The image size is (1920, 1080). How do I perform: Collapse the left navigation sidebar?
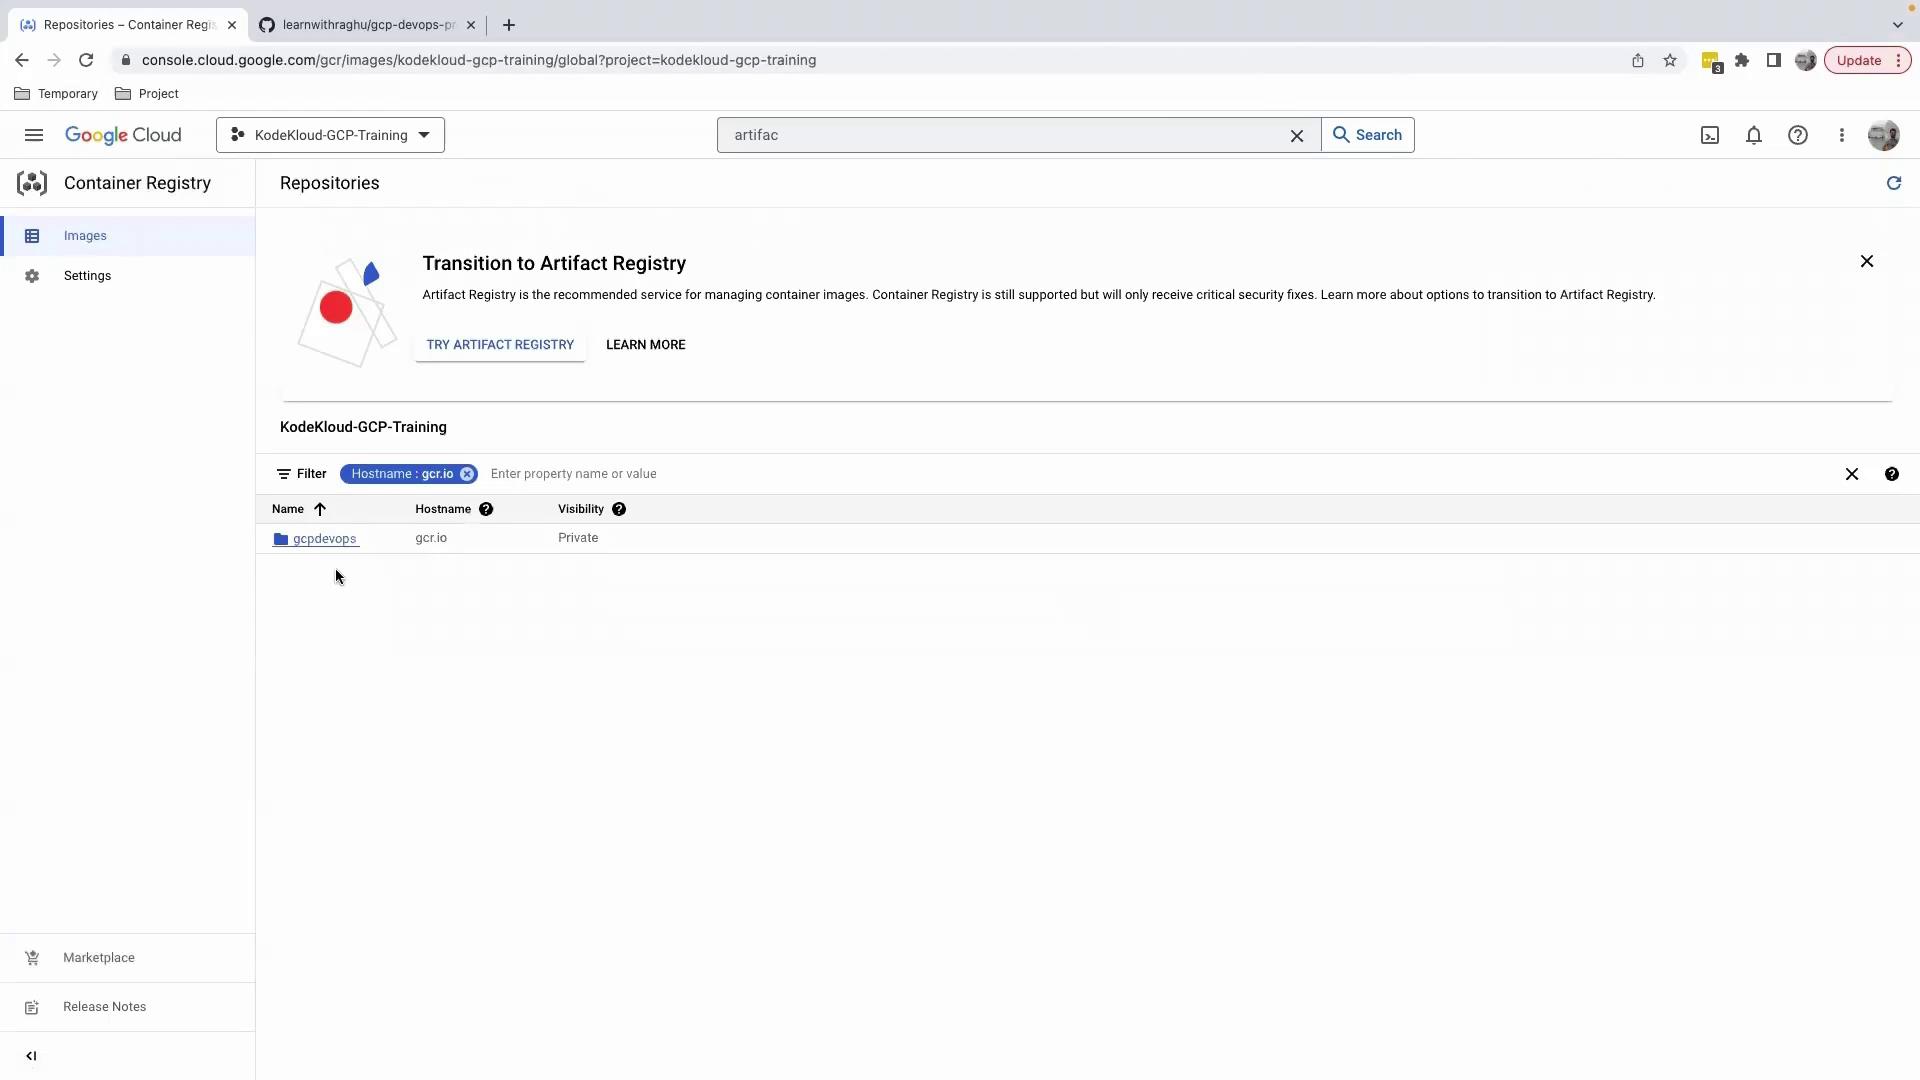tap(31, 1056)
